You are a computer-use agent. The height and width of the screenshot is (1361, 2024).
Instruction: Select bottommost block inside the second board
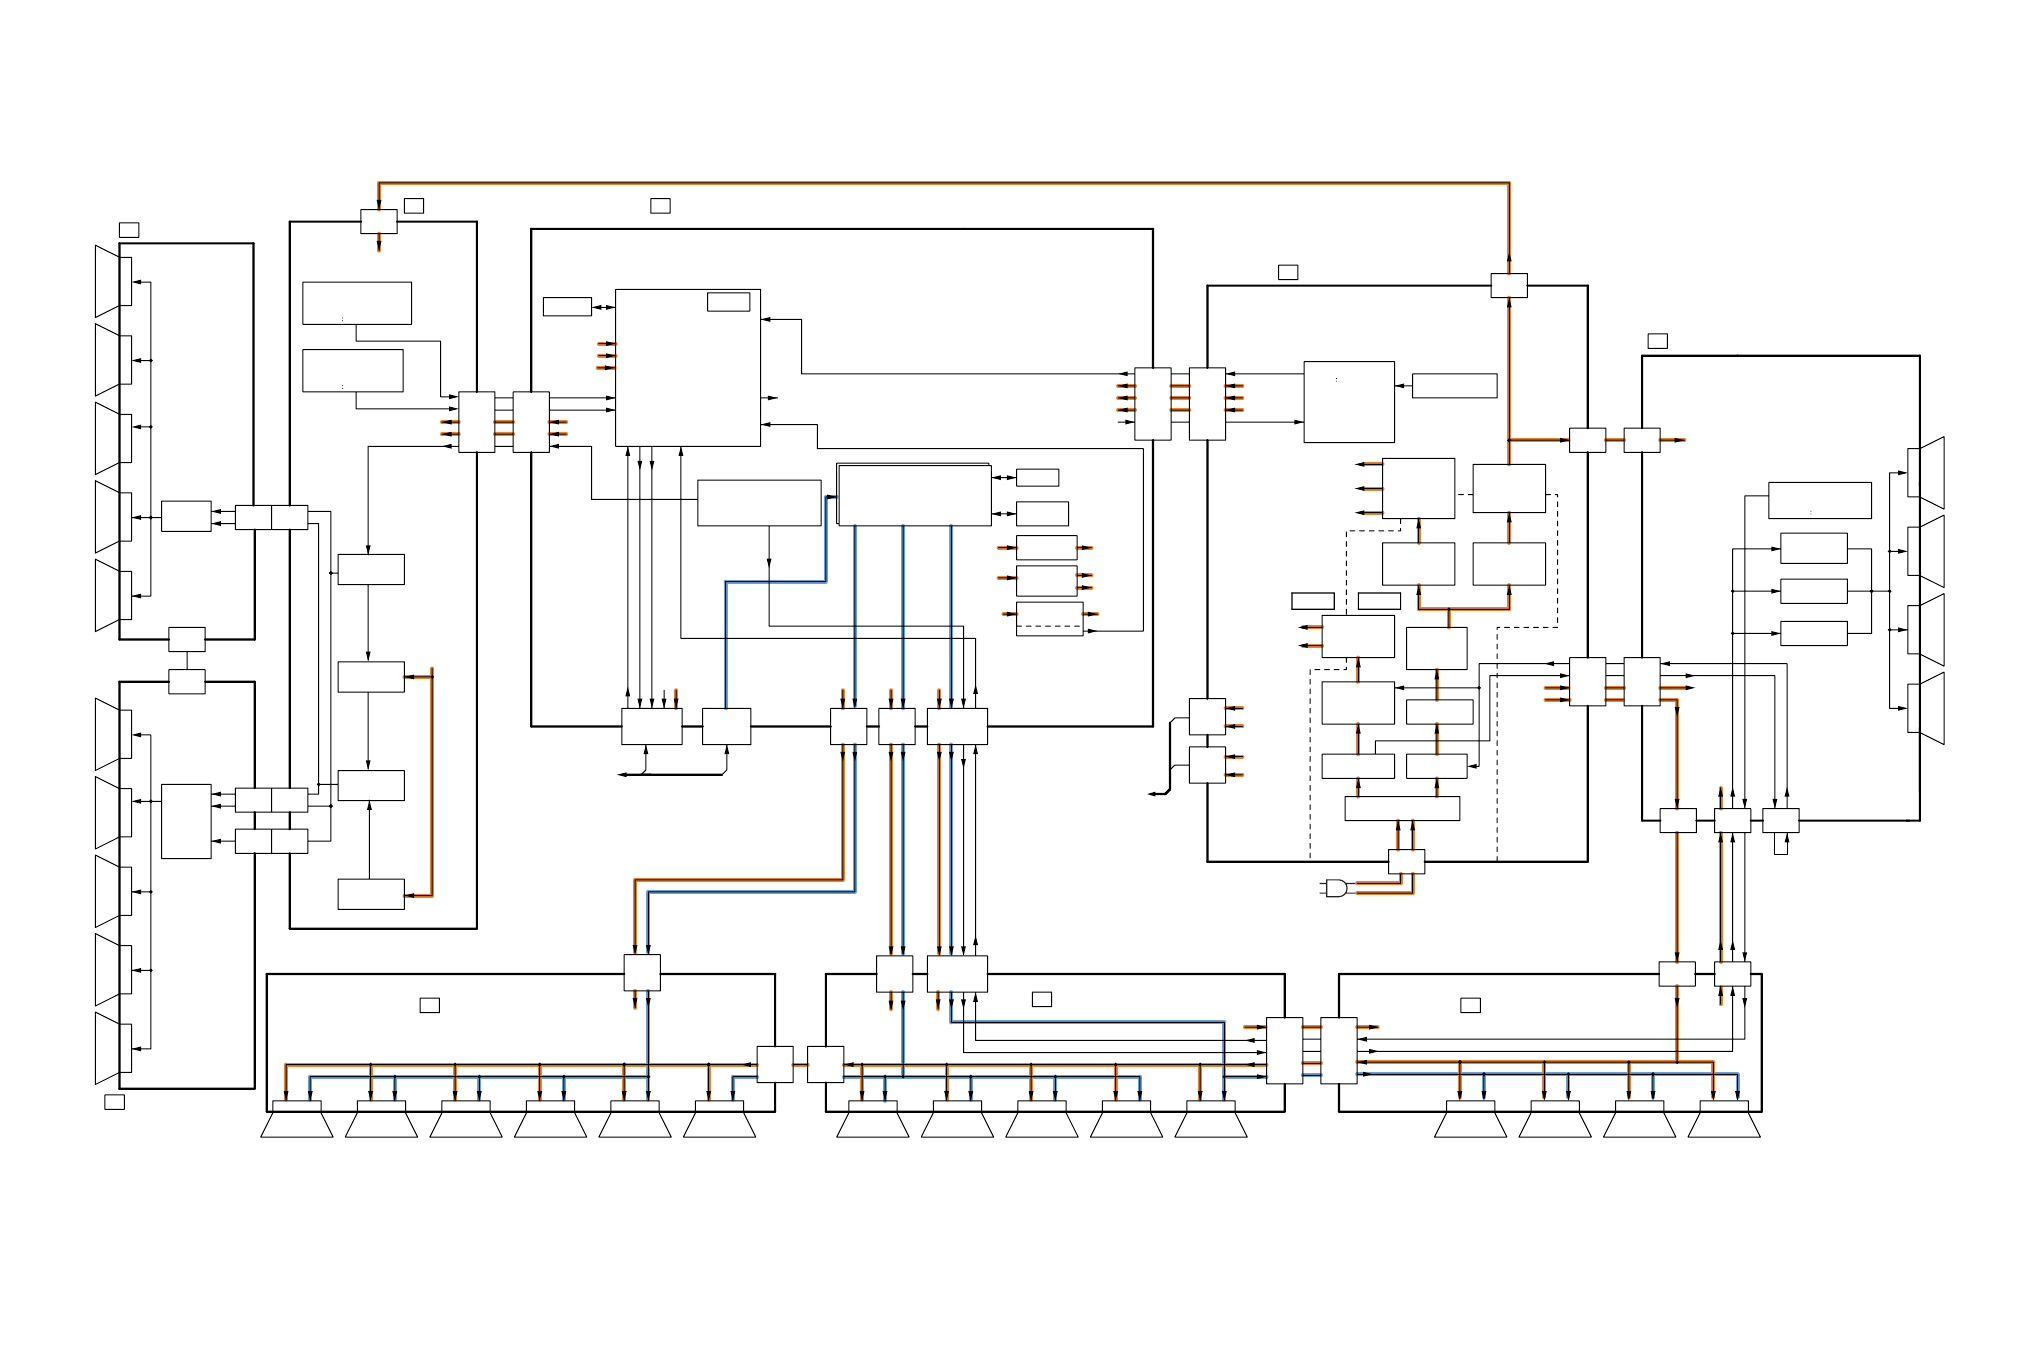(371, 894)
